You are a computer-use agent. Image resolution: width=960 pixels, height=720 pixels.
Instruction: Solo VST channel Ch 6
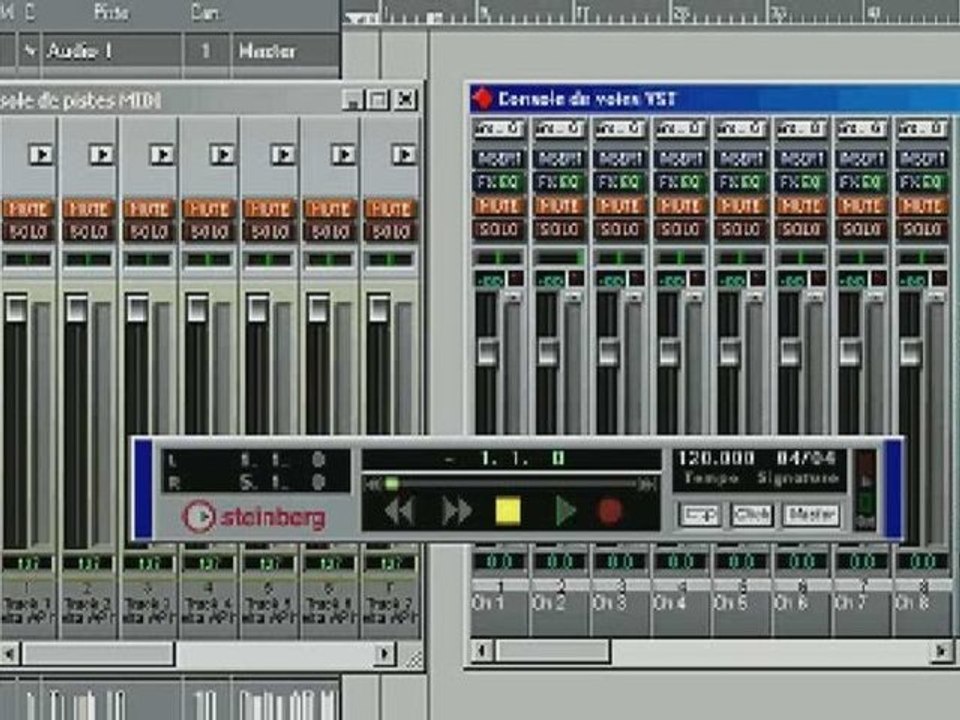click(801, 230)
